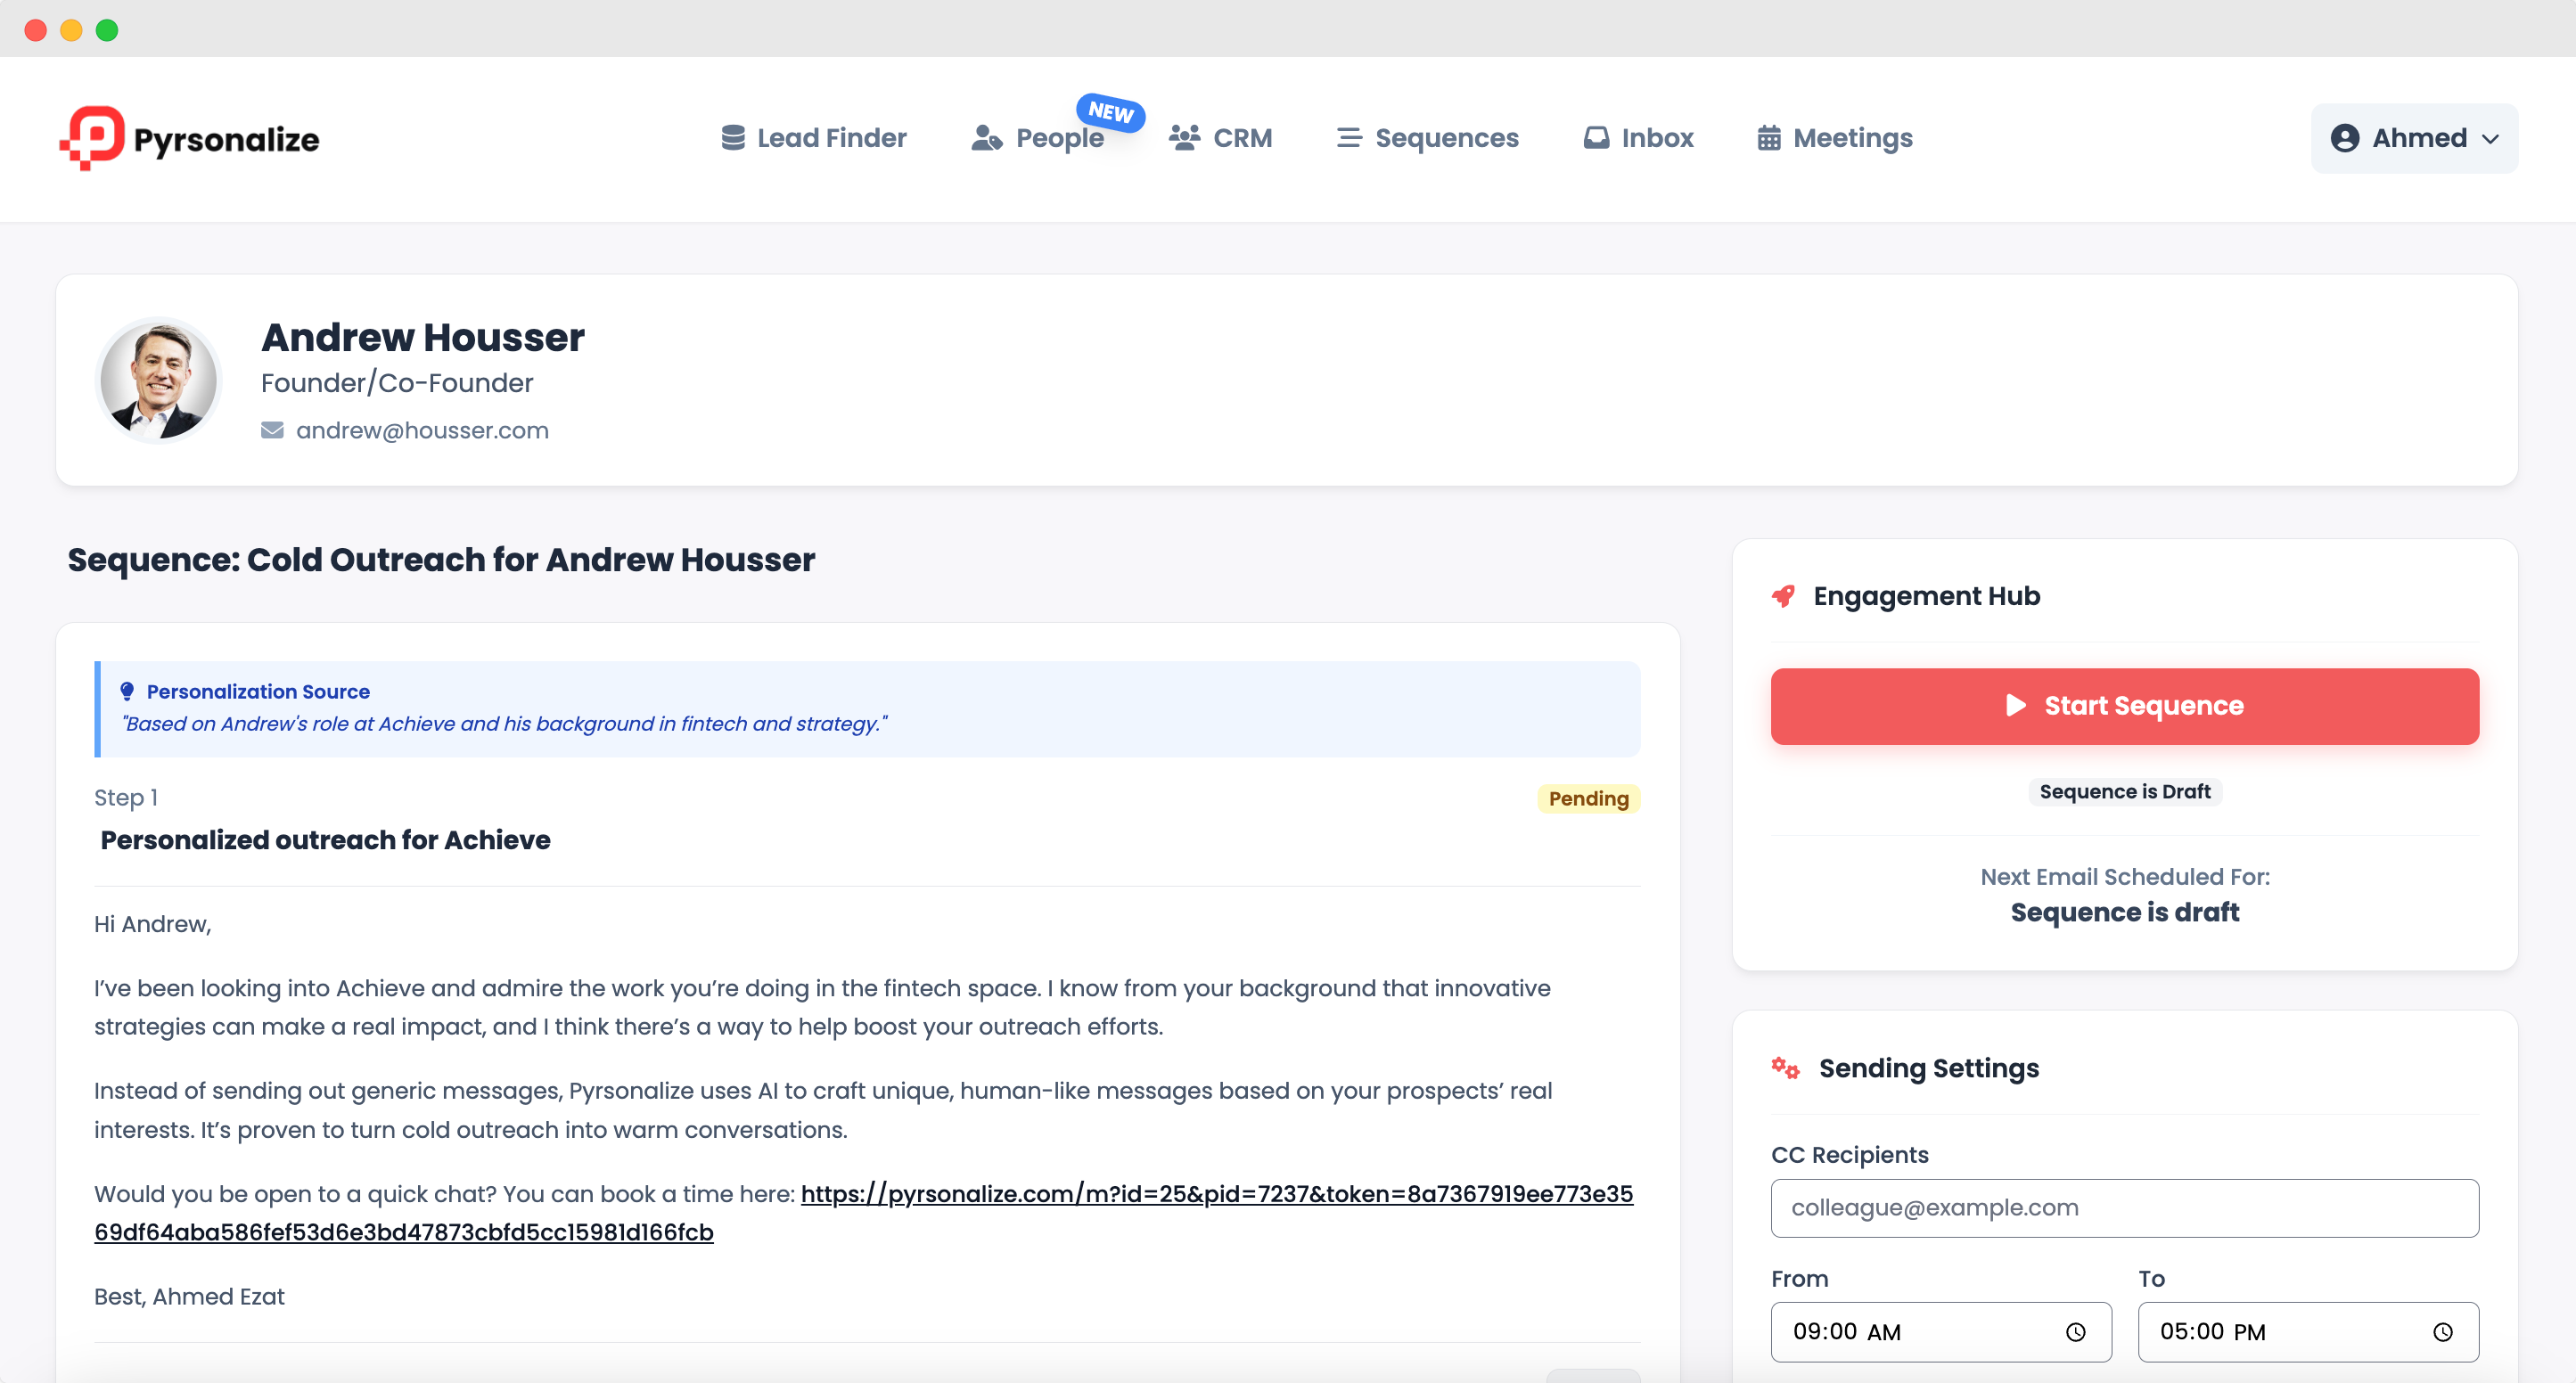Click the From time field 09:00 AM
This screenshot has height=1383, width=2576.
pyautogui.click(x=1941, y=1332)
